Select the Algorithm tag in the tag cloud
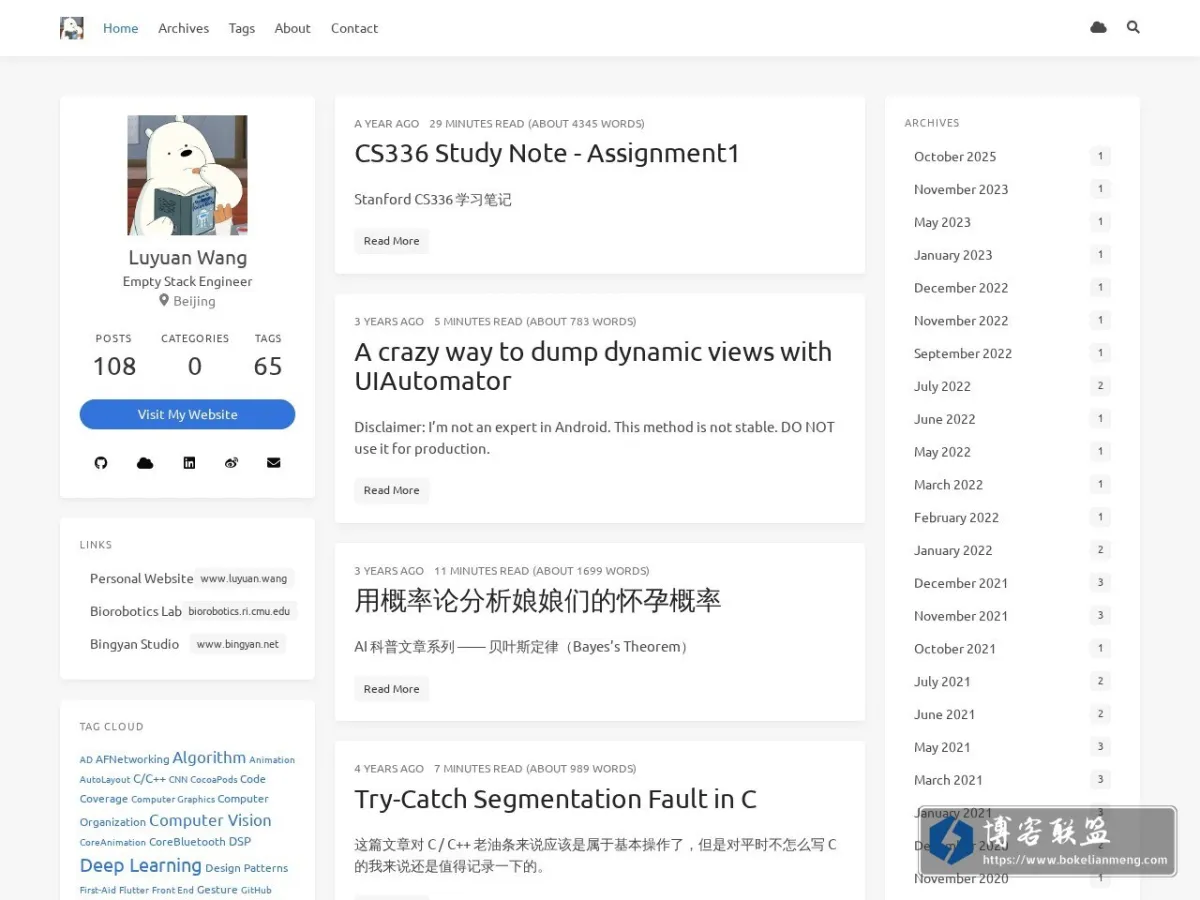The height and width of the screenshot is (900, 1200). (x=209, y=757)
